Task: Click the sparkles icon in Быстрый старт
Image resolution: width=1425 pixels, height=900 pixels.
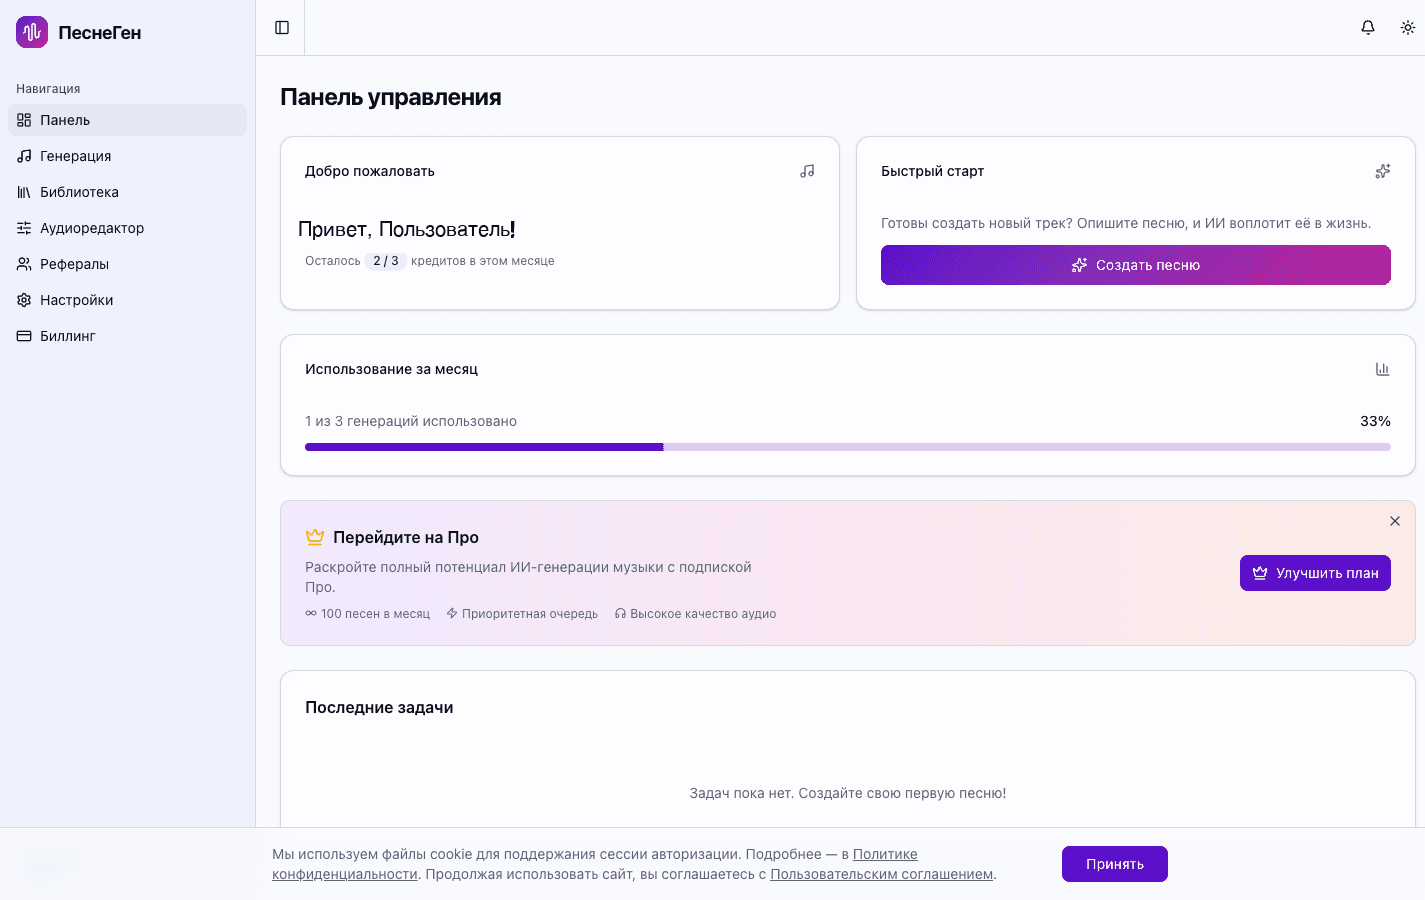Action: pos(1383,171)
